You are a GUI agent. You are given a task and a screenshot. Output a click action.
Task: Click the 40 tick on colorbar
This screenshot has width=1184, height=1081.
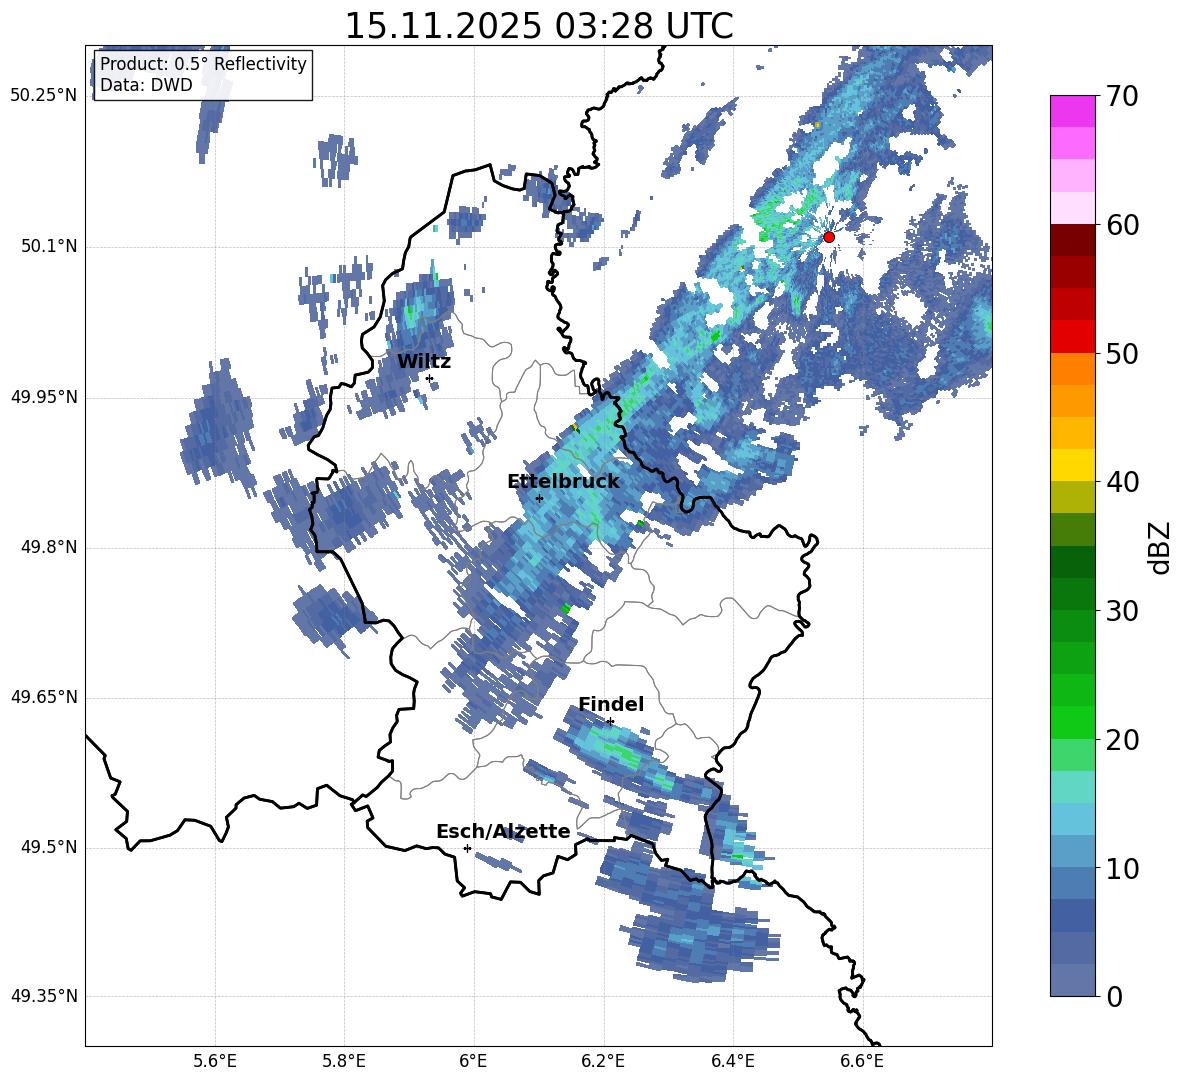1122,482
